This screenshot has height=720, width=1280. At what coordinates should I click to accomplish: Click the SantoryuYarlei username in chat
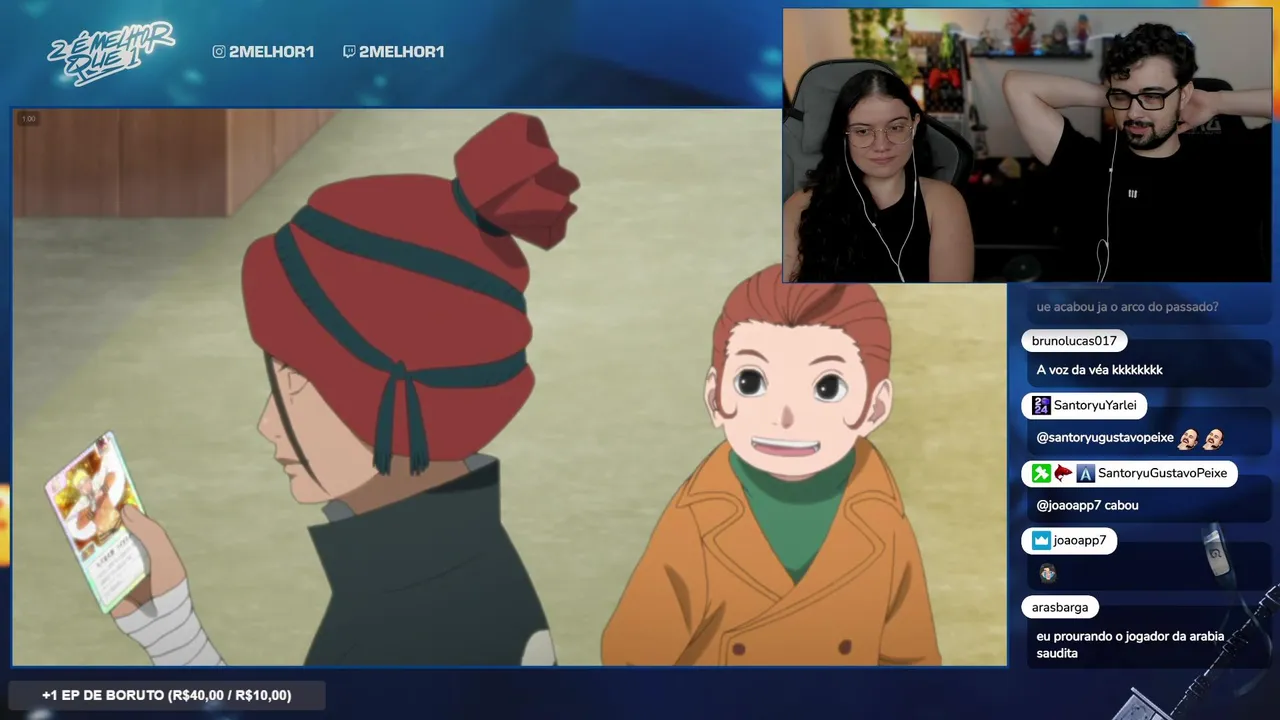coord(1095,406)
